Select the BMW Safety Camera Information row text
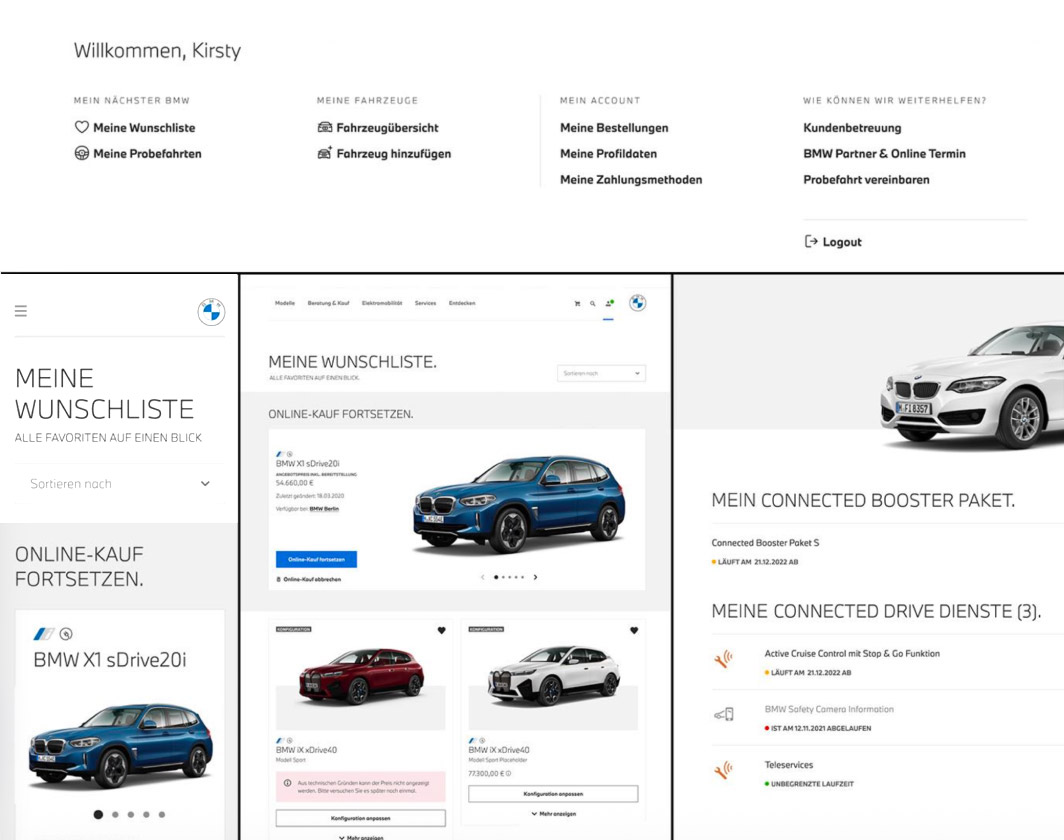 pyautogui.click(x=829, y=709)
